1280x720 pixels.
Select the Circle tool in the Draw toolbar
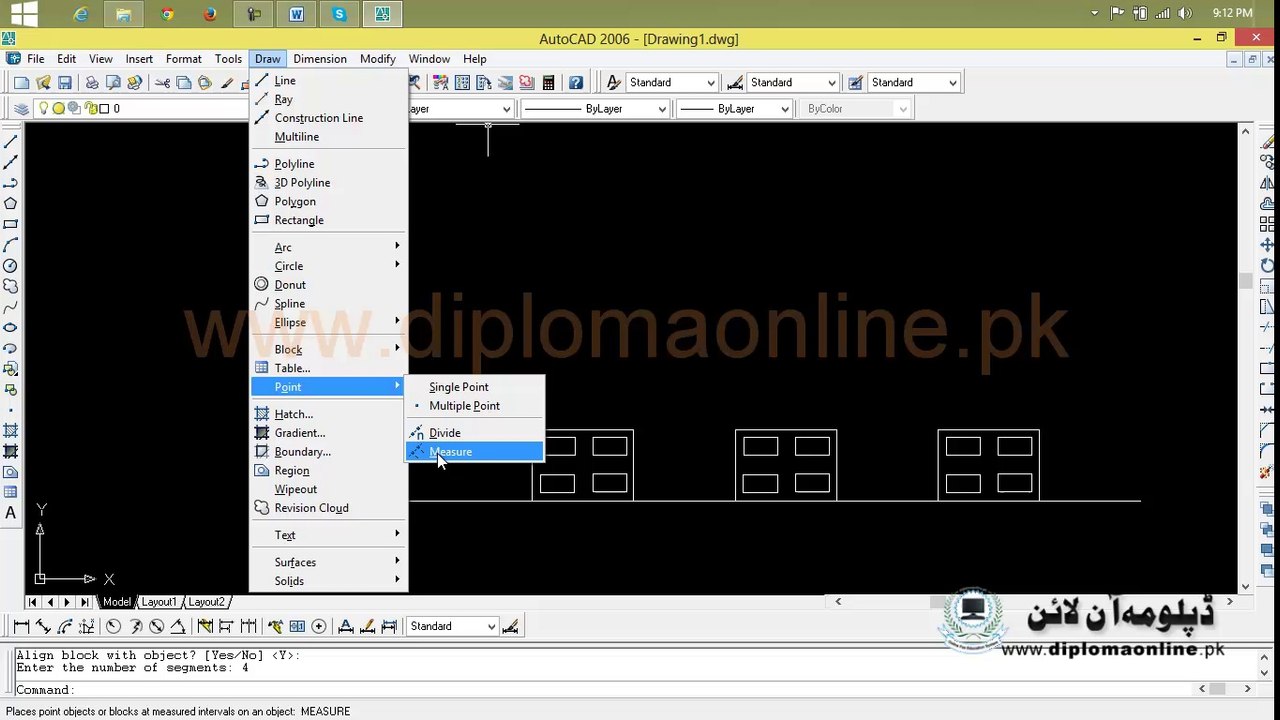tap(11, 266)
